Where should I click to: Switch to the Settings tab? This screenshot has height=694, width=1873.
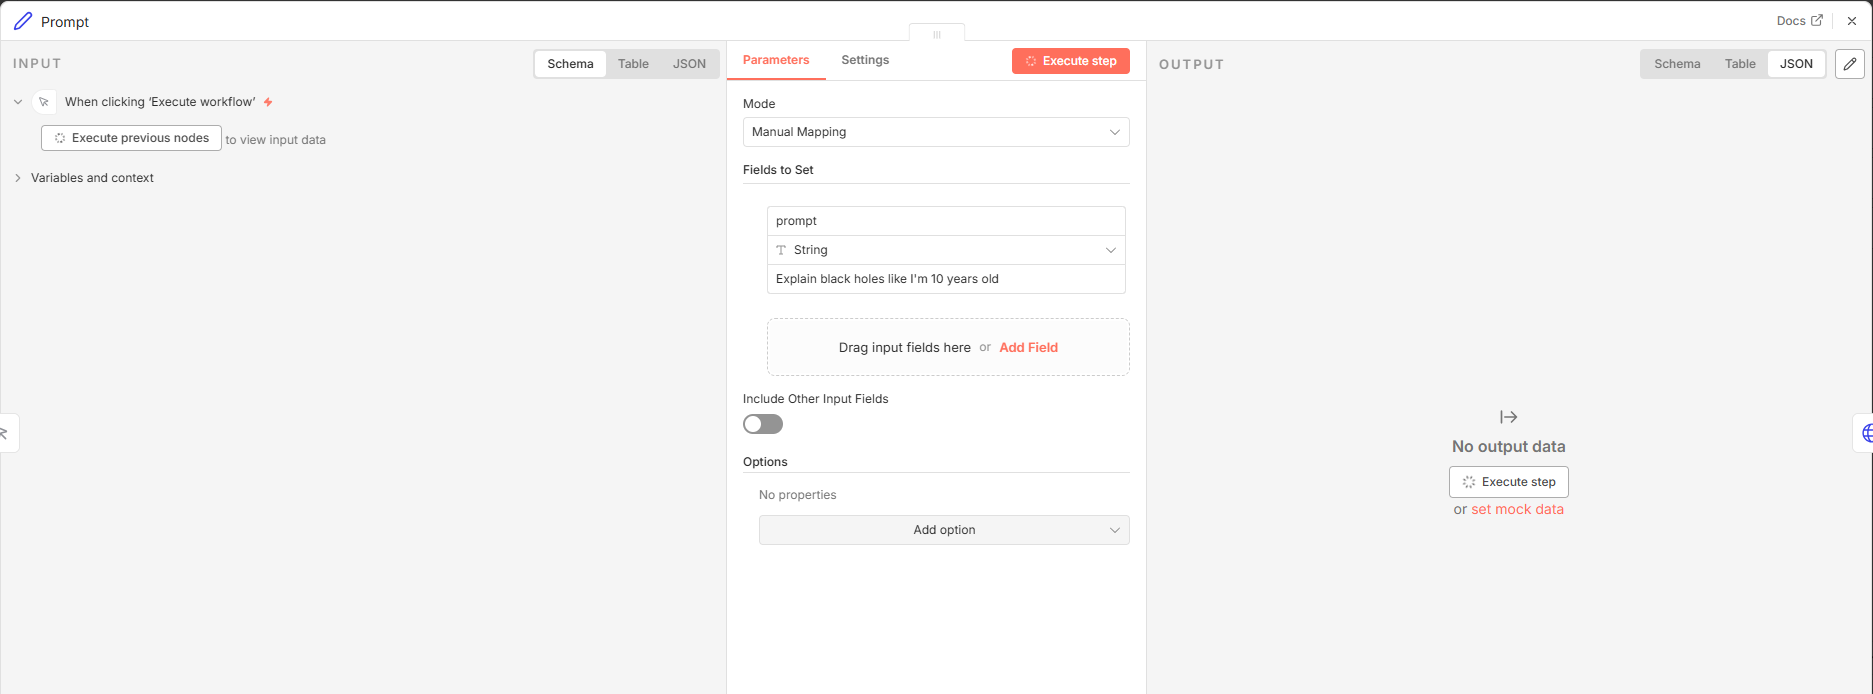click(x=865, y=60)
